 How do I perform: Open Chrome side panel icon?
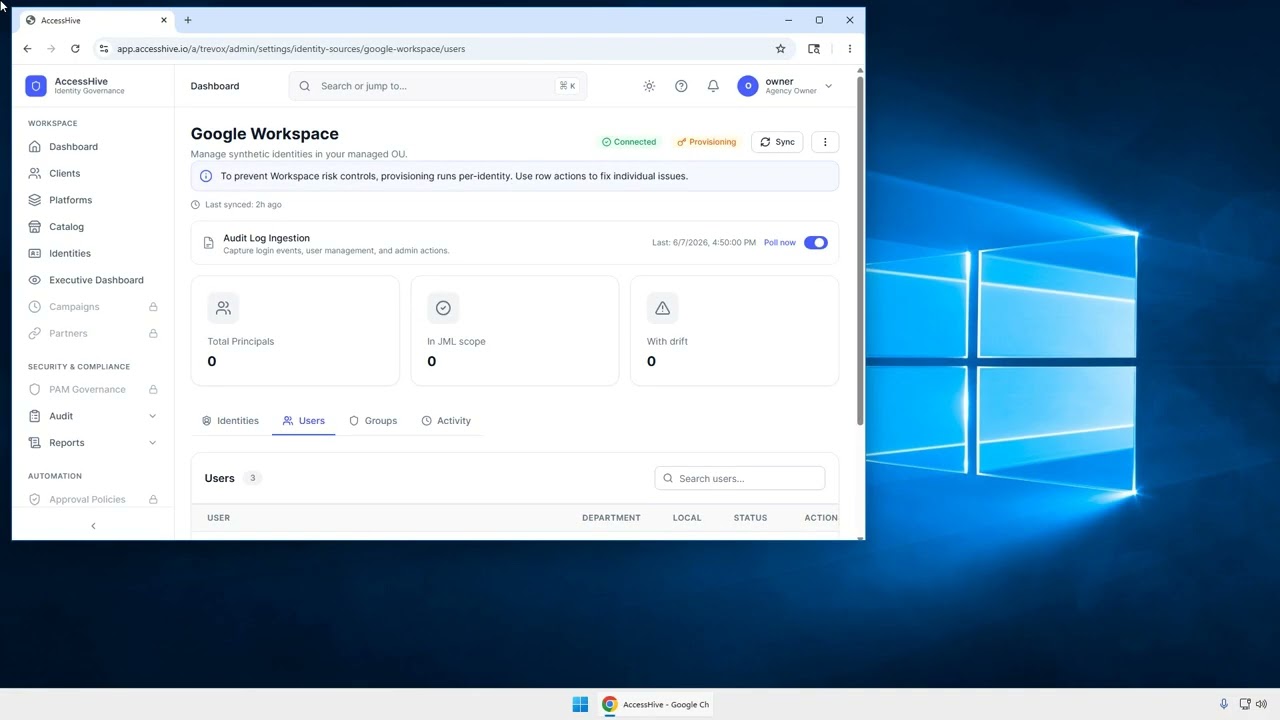pyautogui.click(x=814, y=48)
